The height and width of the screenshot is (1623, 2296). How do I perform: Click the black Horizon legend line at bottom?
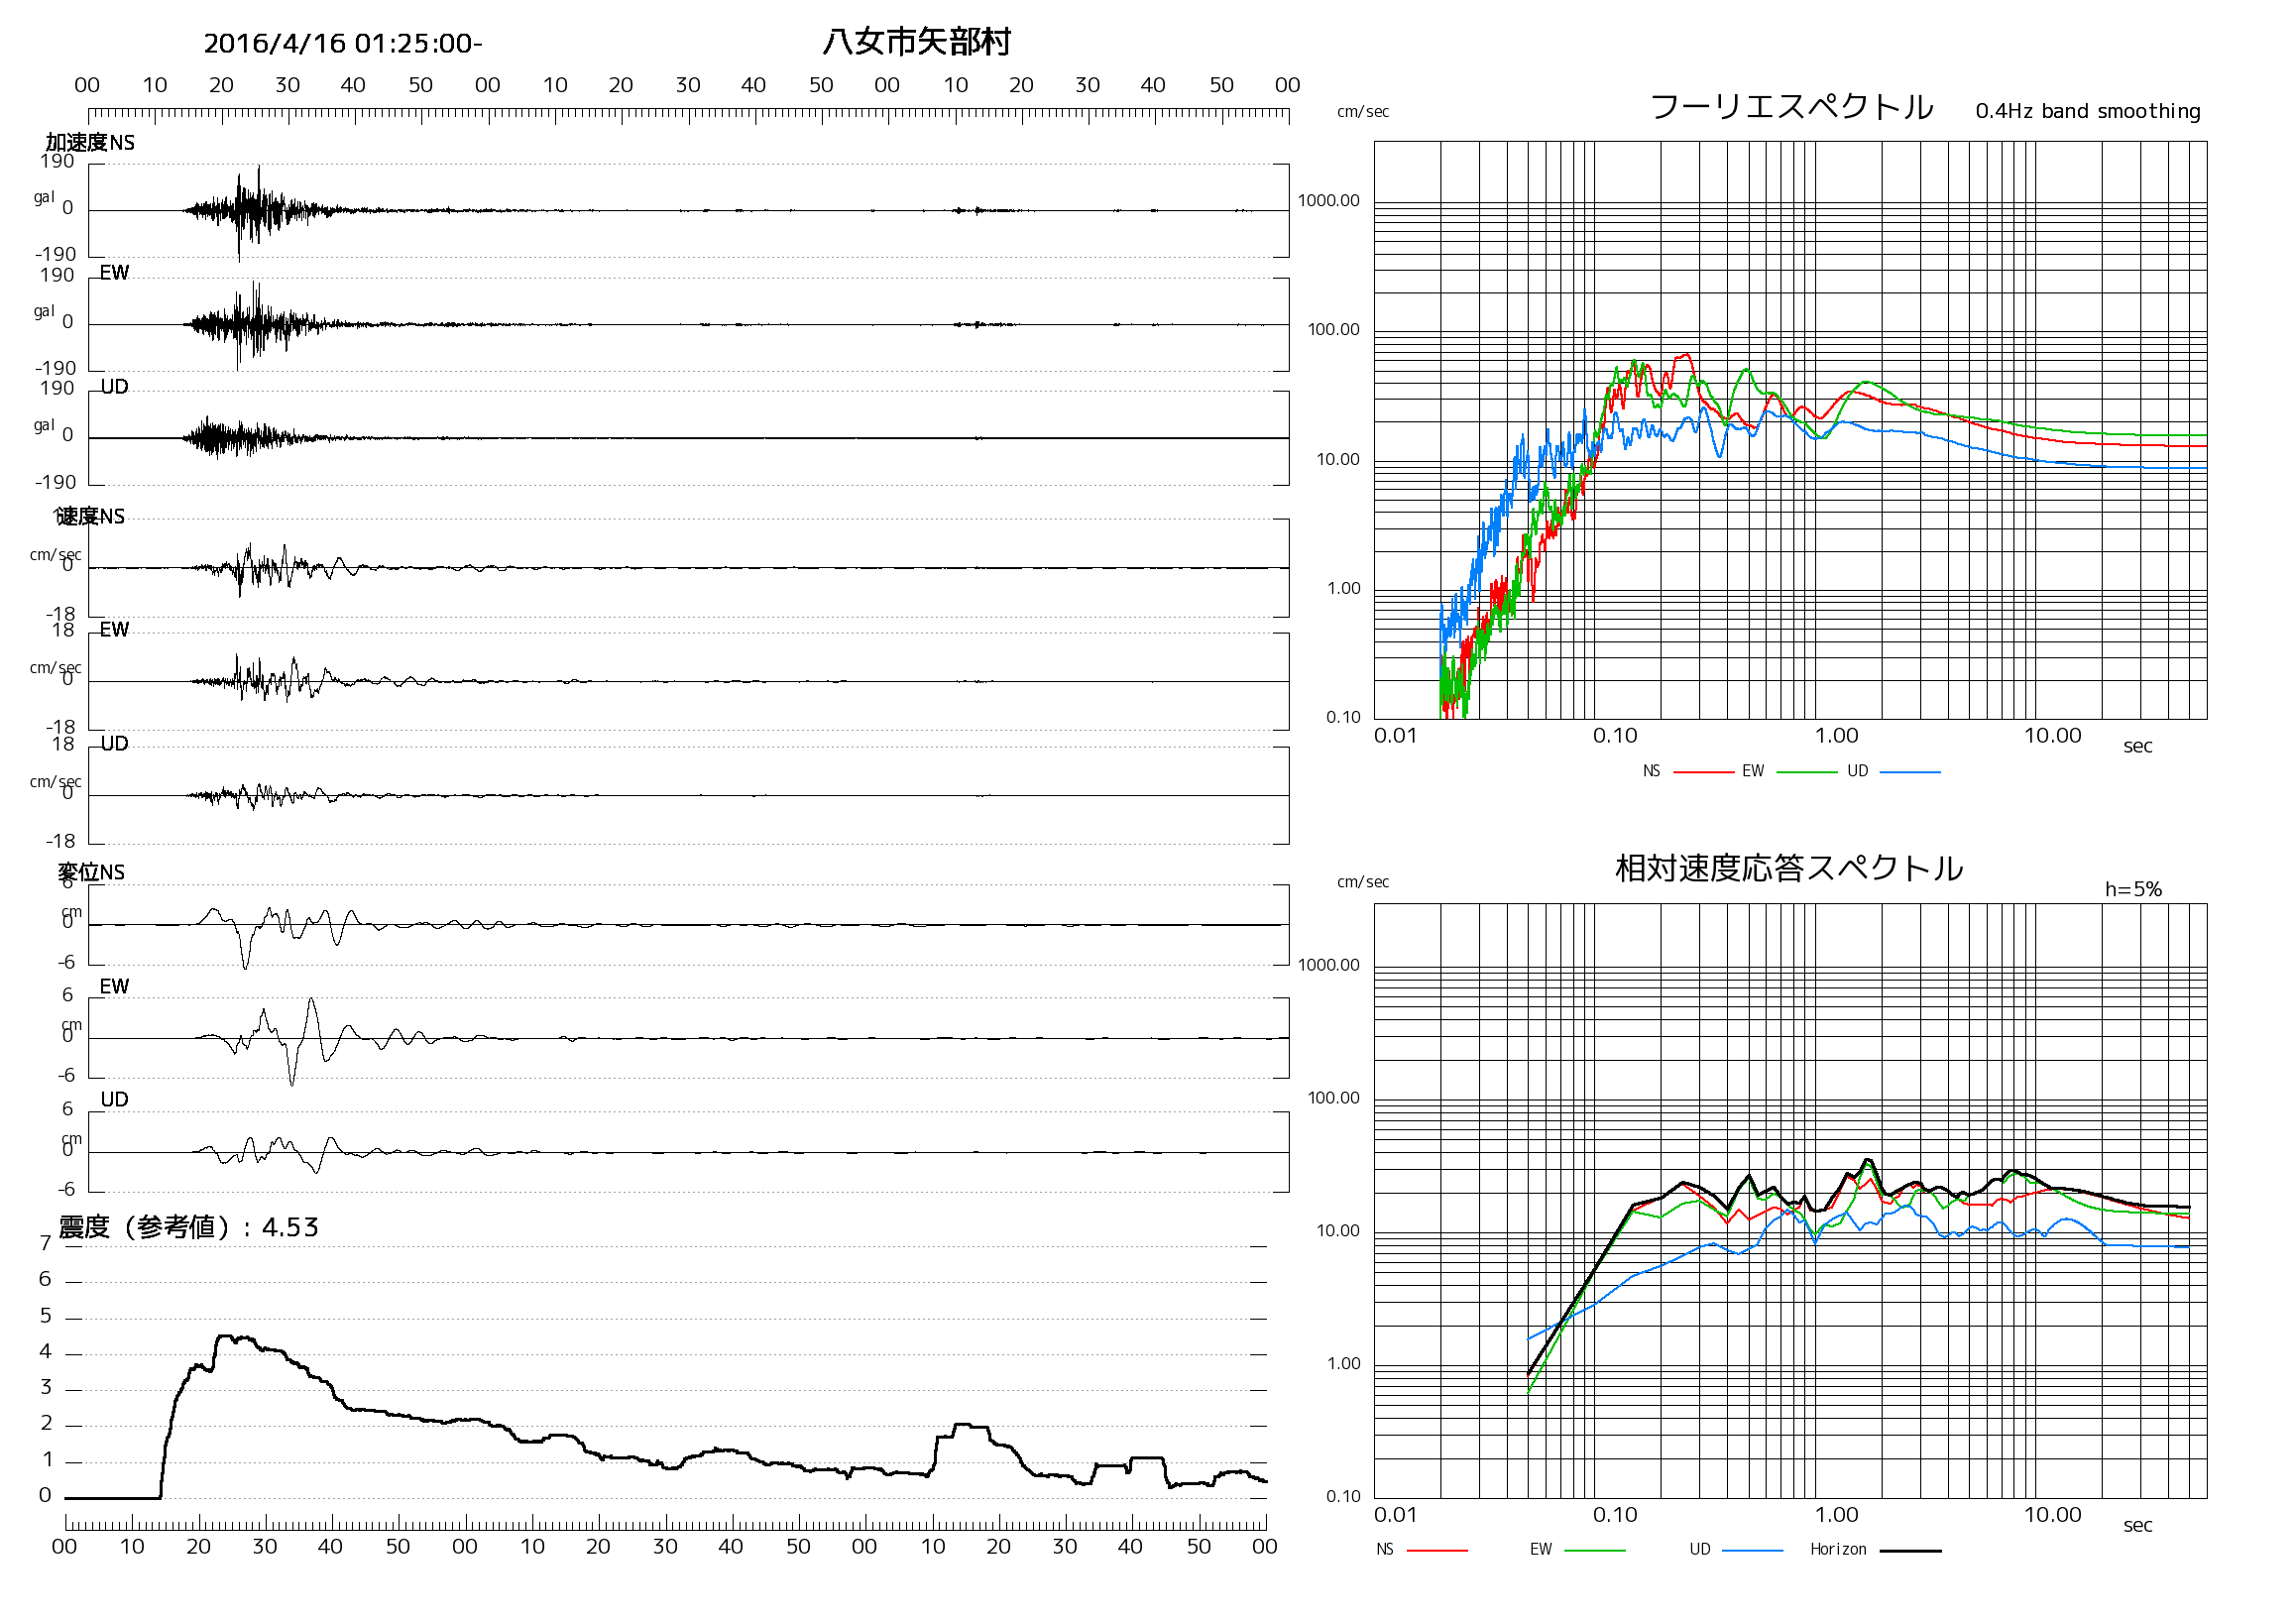tap(1910, 1551)
